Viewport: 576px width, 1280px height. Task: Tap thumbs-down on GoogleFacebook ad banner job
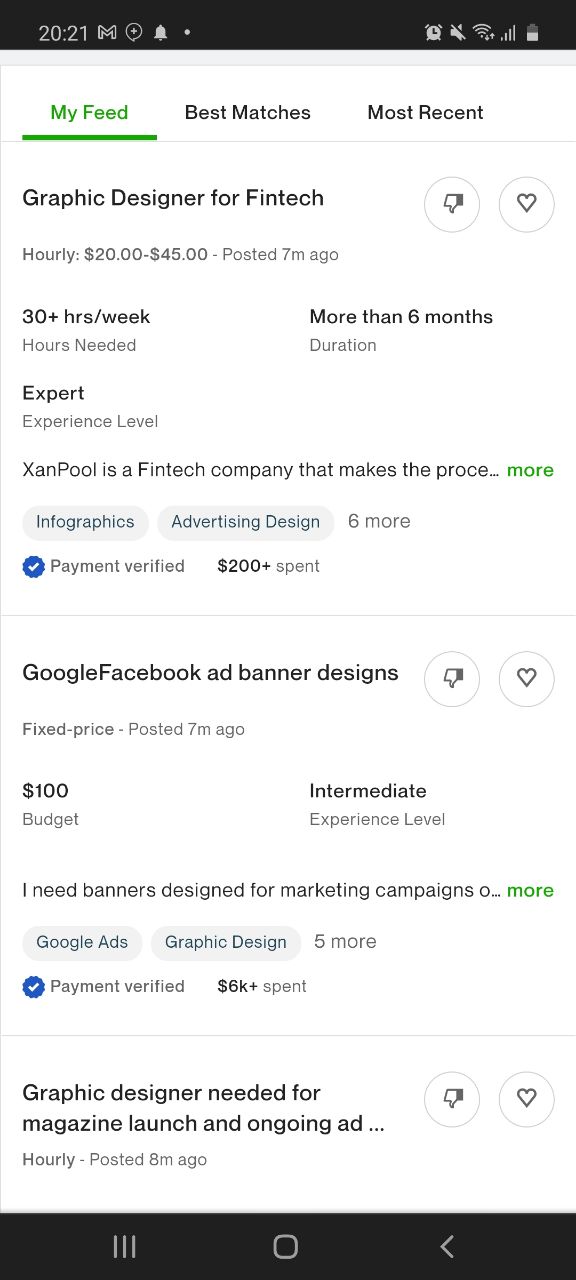[x=452, y=679]
